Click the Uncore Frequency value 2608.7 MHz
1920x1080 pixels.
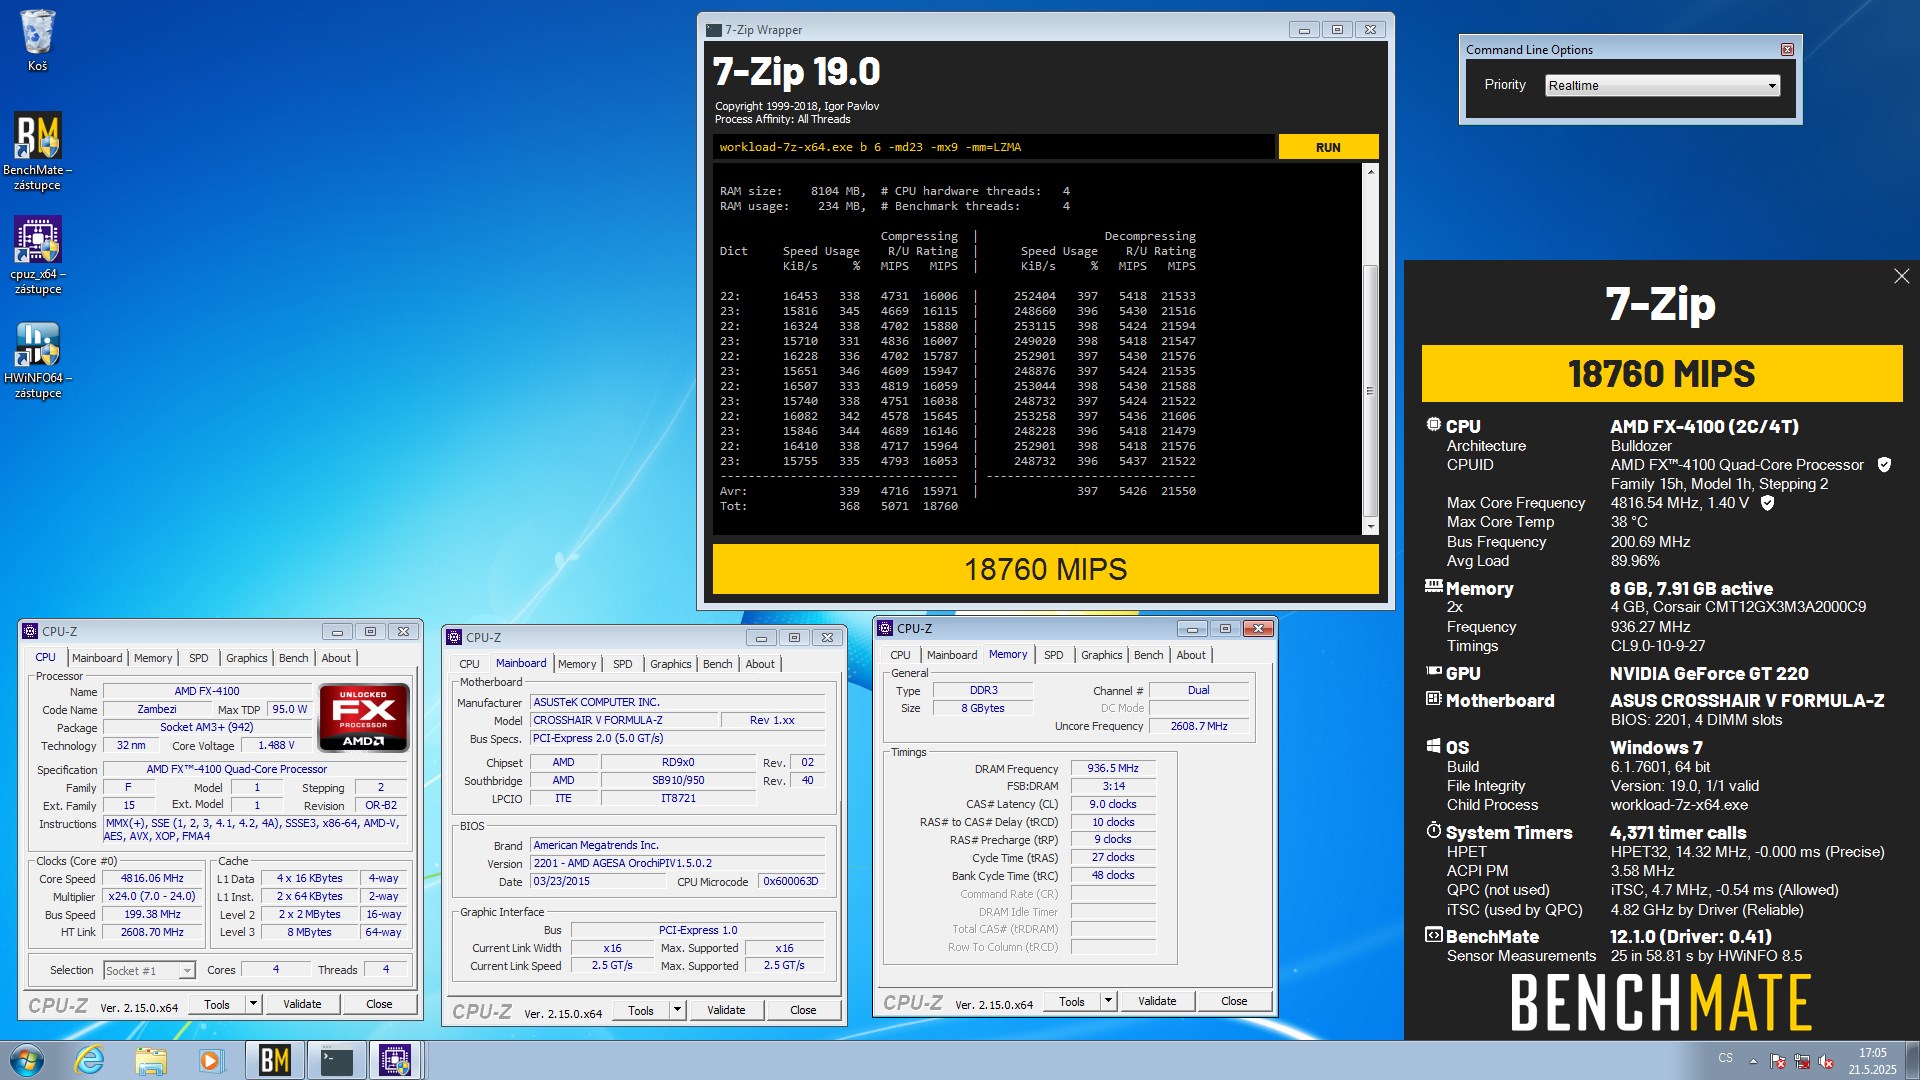click(1199, 726)
